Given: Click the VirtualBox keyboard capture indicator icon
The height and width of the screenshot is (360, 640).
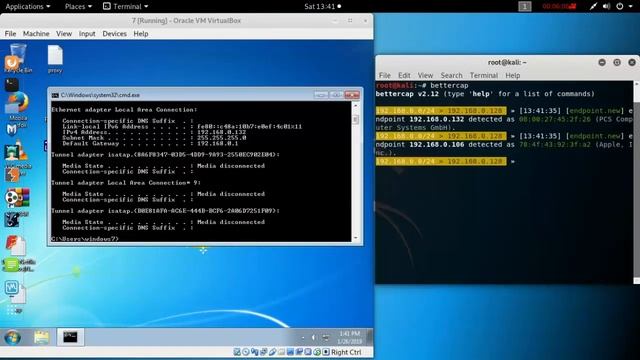Looking at the screenshot, I should pos(326,352).
